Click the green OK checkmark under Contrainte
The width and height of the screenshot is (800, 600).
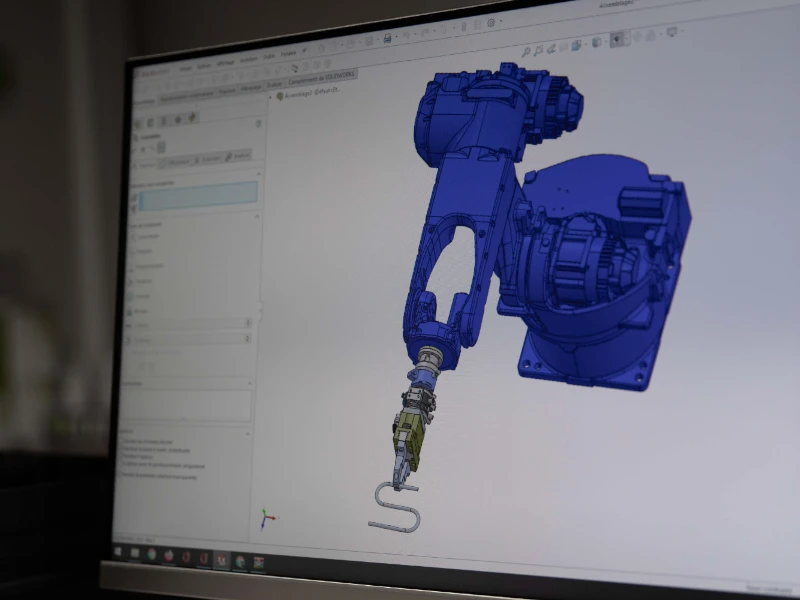click(x=135, y=150)
